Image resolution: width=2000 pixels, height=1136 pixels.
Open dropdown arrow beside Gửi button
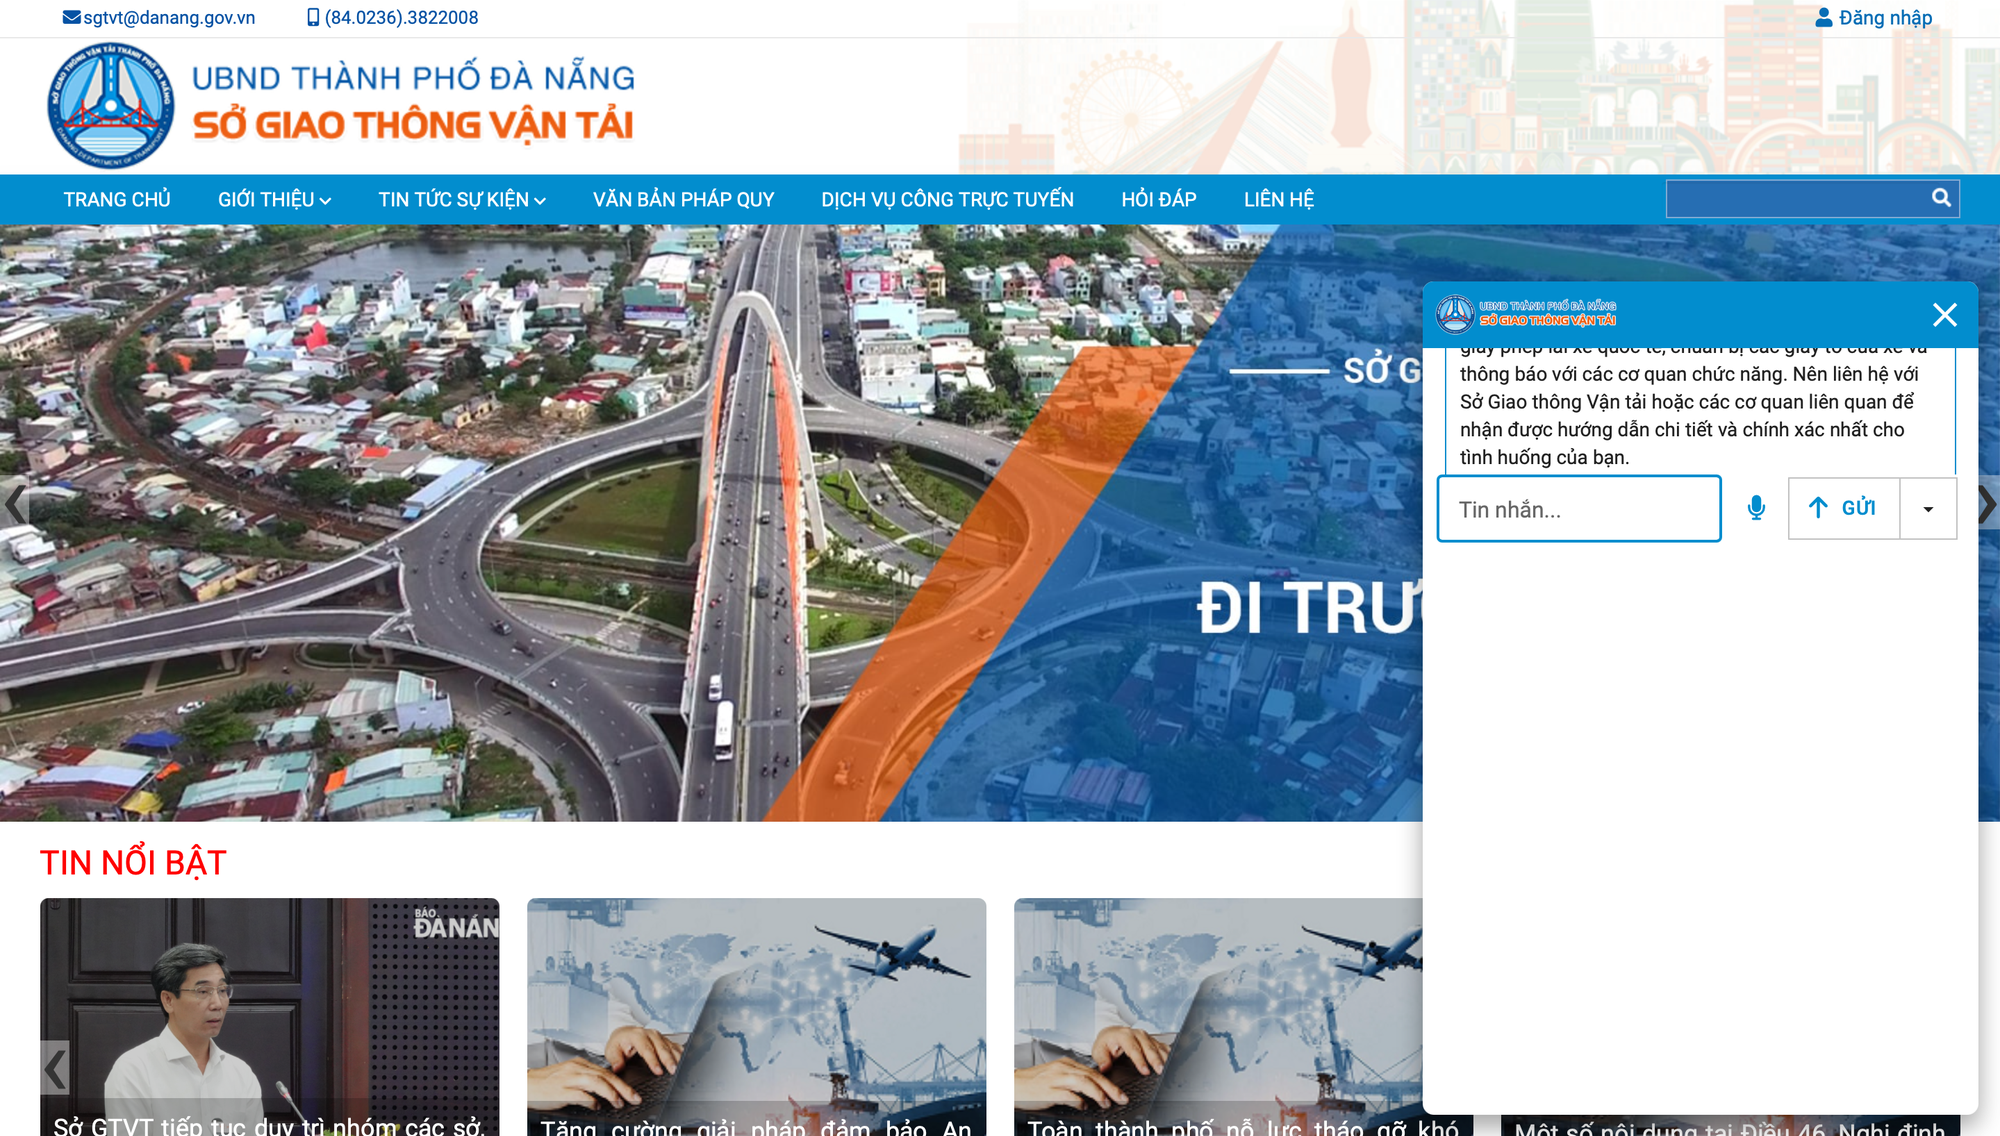pyautogui.click(x=1928, y=509)
